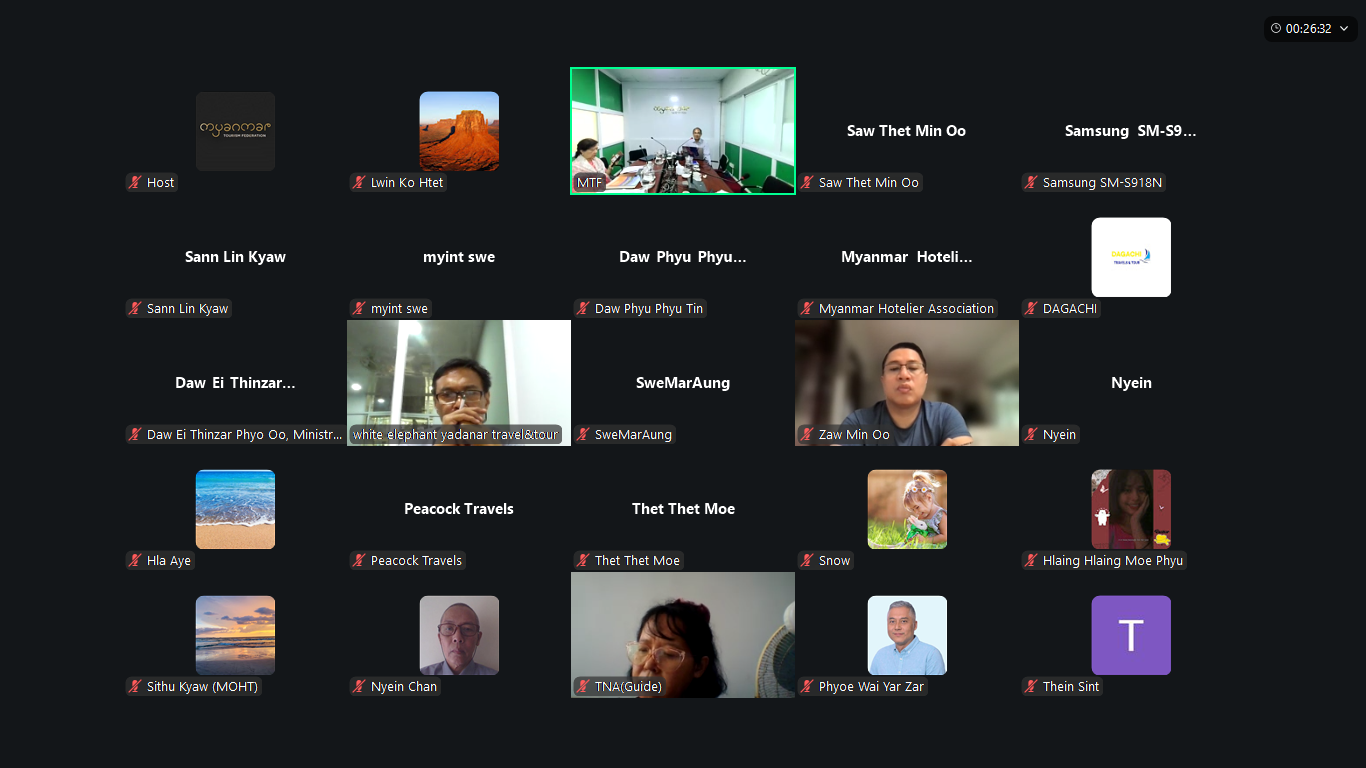Select white elephant yadanar travel&tour video tile
This screenshot has height=768, width=1366.
coord(459,383)
